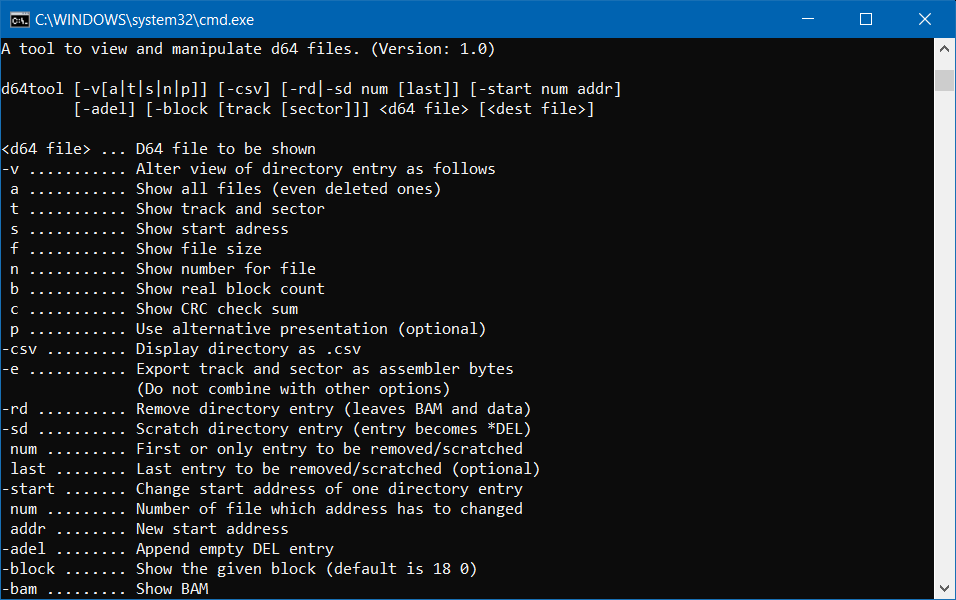Click the '-bam' Show BAM line
Image resolution: width=956 pixels, height=600 pixels.
point(105,589)
